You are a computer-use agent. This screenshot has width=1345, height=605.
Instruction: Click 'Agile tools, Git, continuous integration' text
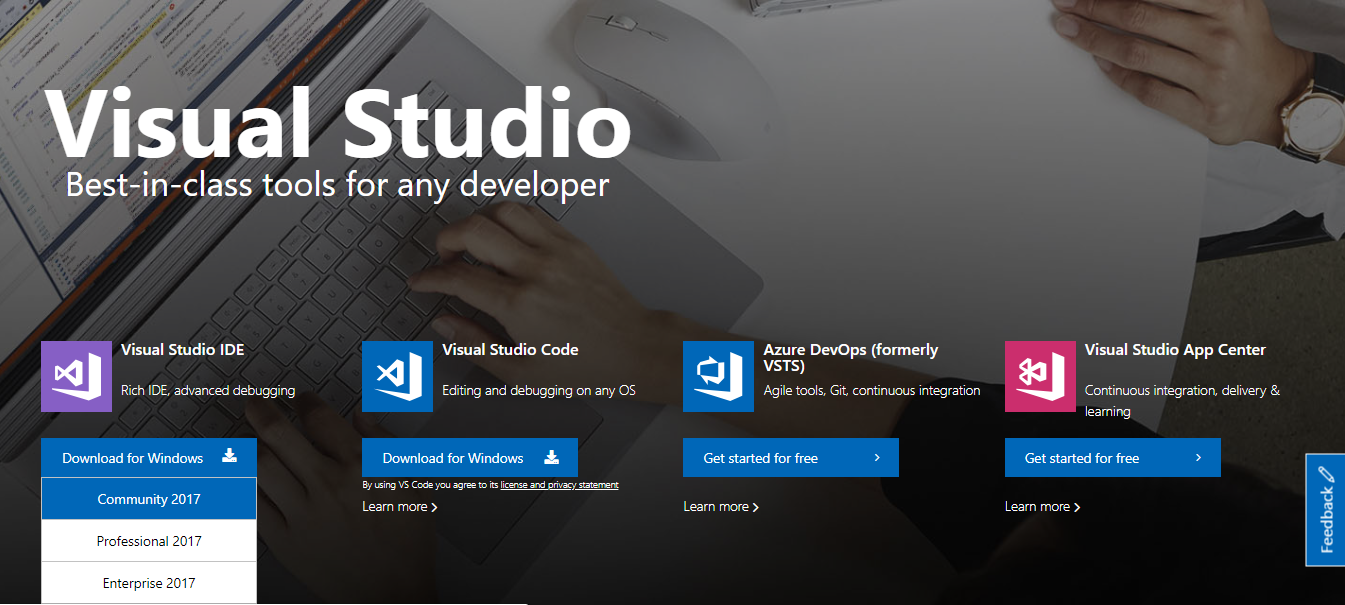click(872, 391)
